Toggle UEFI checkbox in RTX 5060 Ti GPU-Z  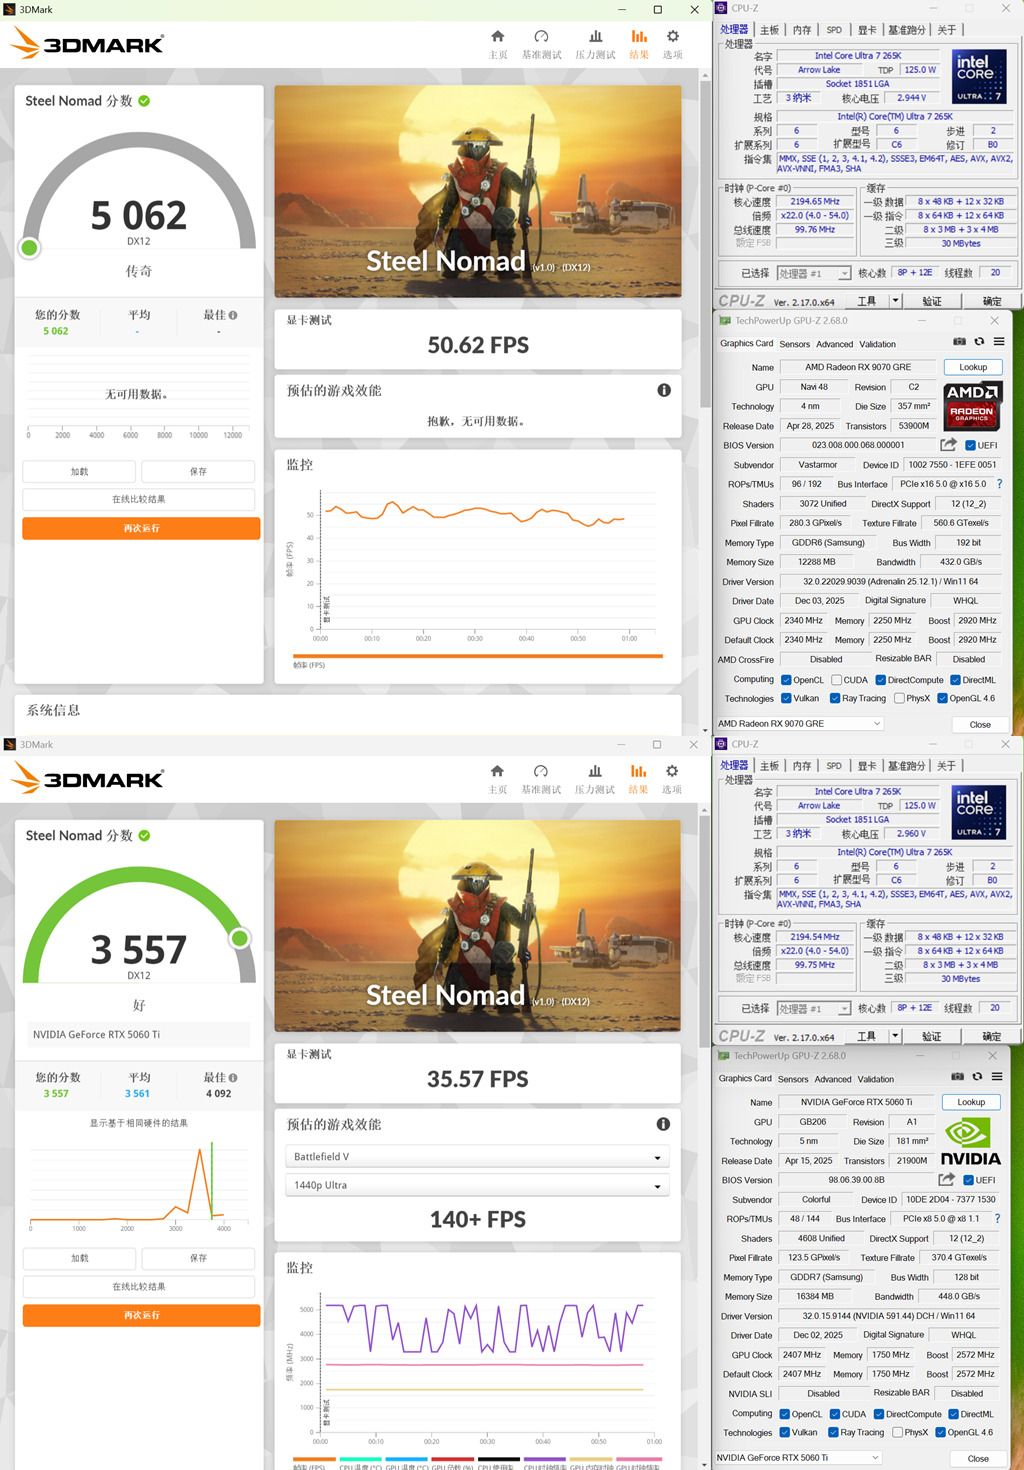coord(968,1180)
